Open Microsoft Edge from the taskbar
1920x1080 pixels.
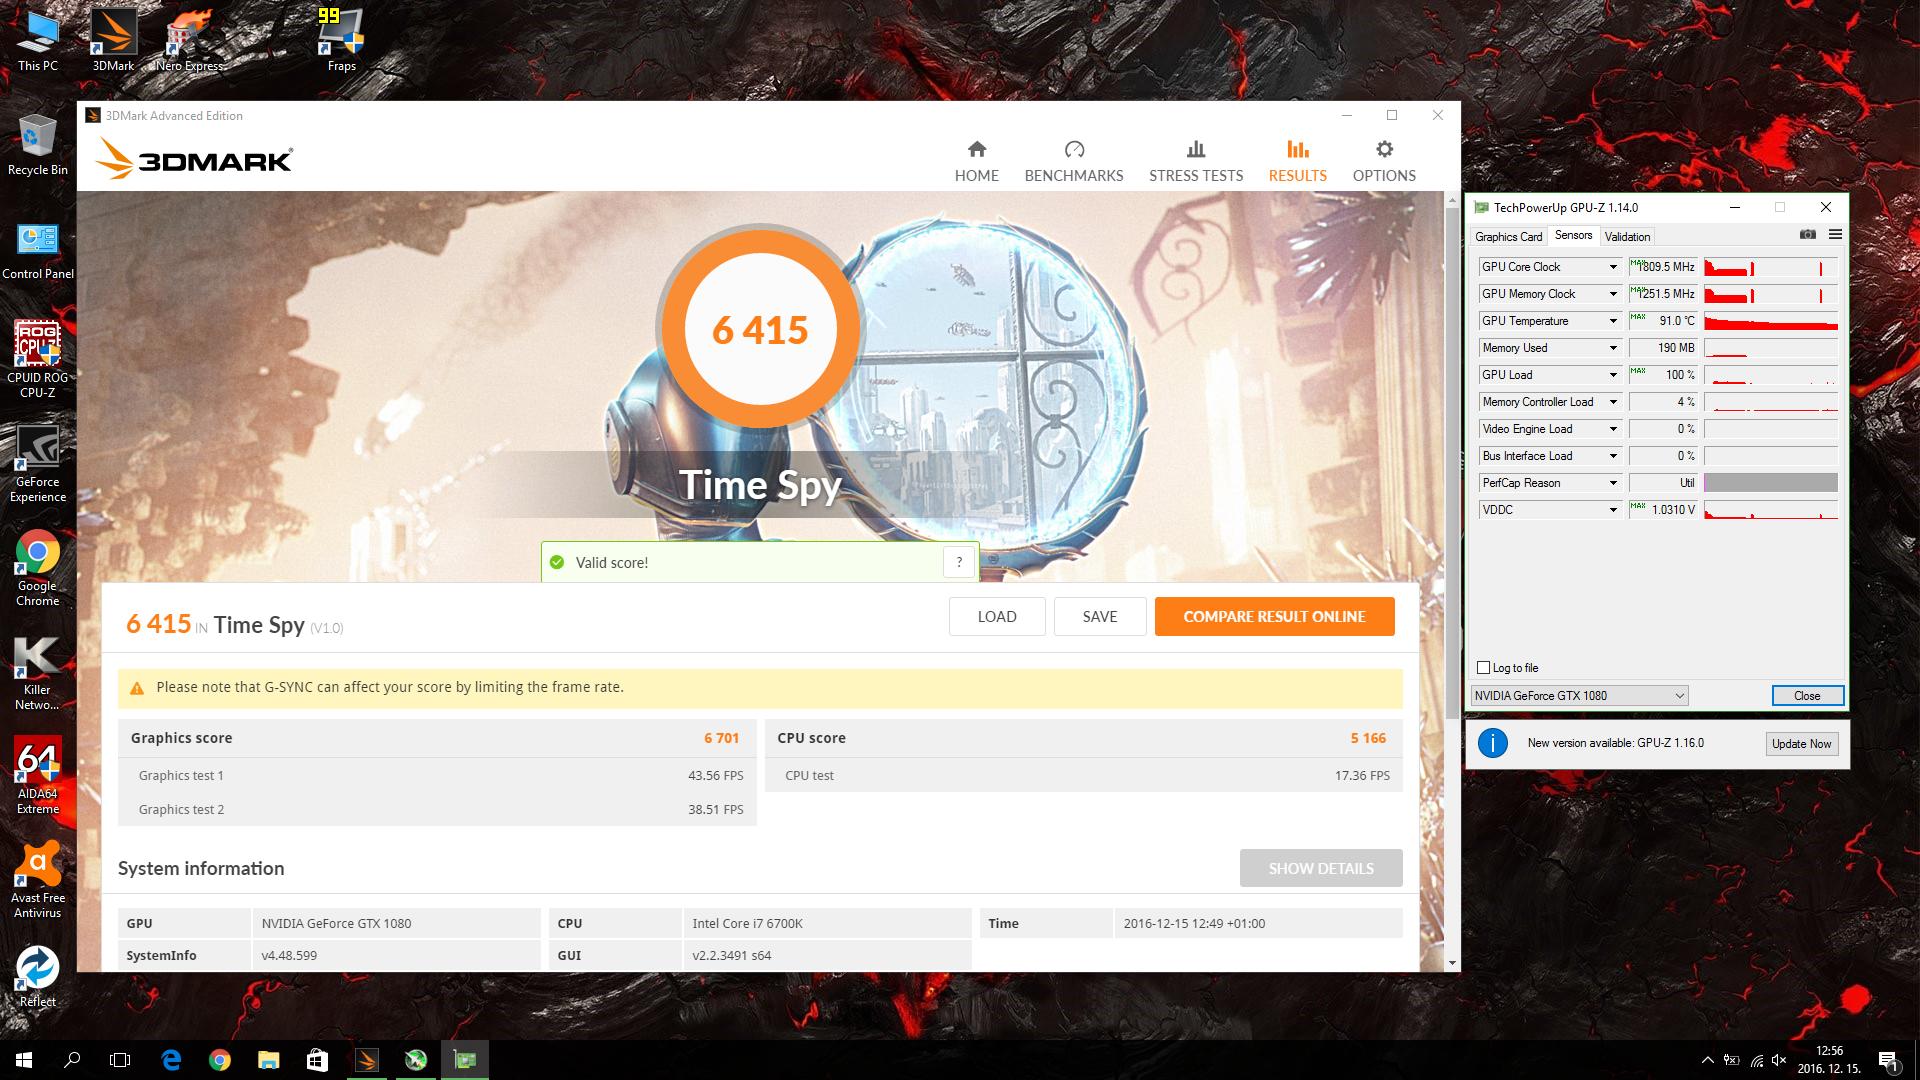click(171, 1060)
